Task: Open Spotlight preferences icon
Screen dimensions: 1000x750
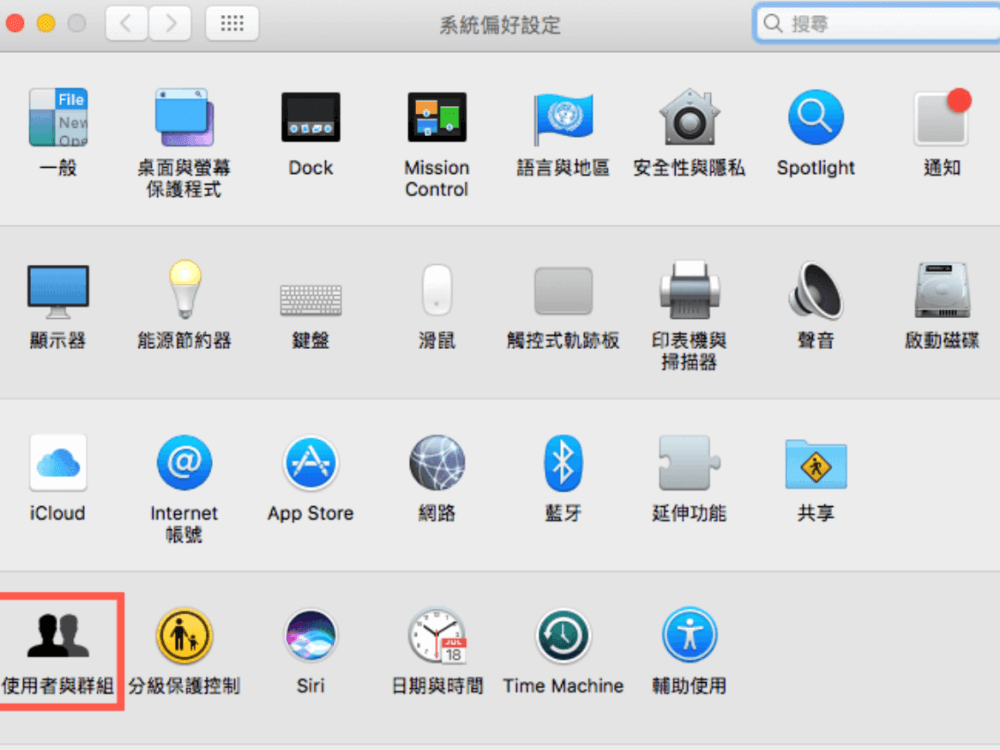Action: click(816, 118)
